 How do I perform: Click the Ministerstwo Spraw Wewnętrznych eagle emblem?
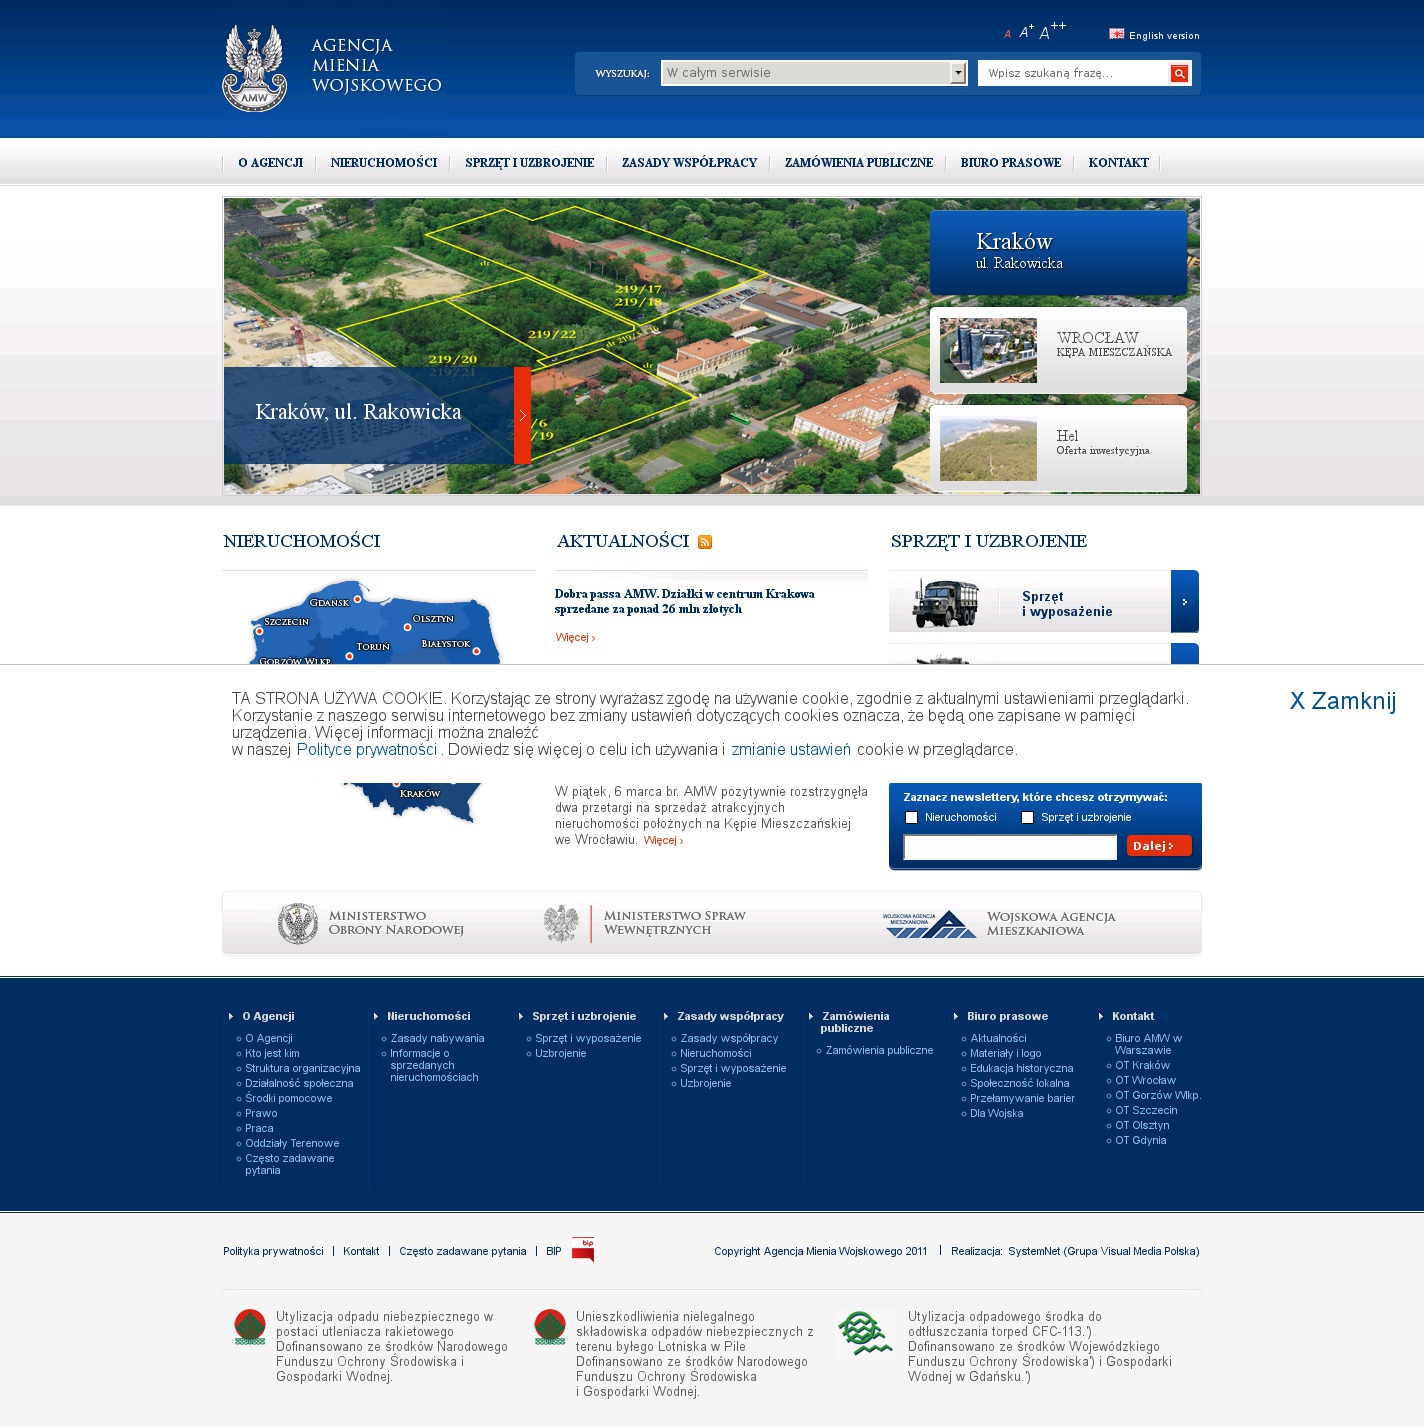(561, 923)
